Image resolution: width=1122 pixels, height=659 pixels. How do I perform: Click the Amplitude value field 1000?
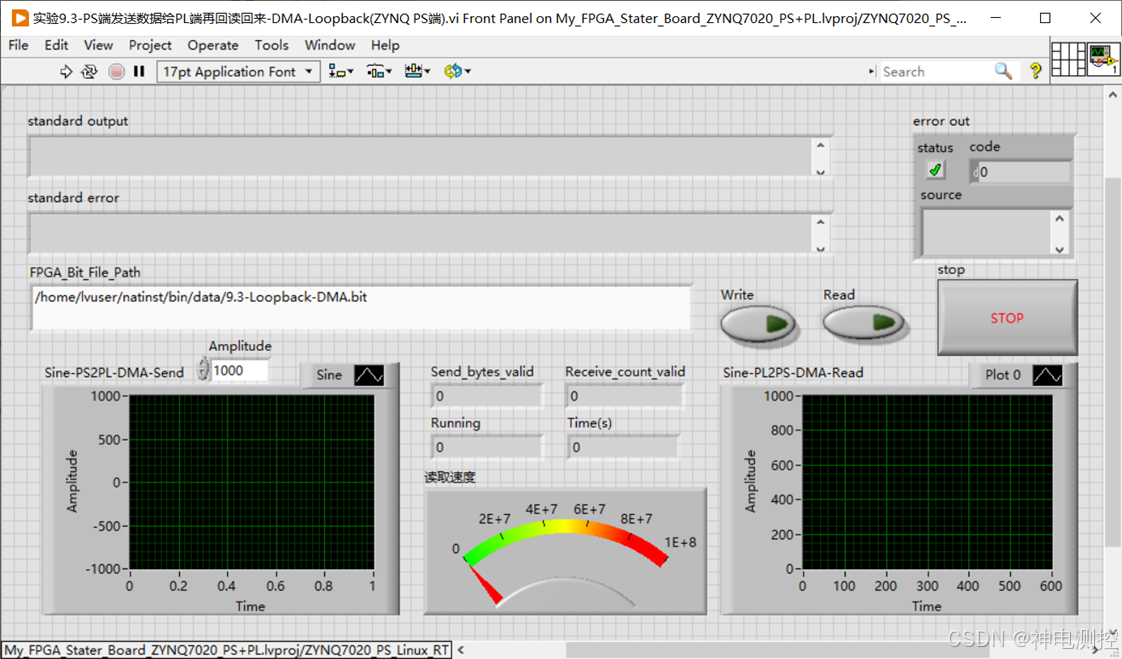click(x=239, y=370)
